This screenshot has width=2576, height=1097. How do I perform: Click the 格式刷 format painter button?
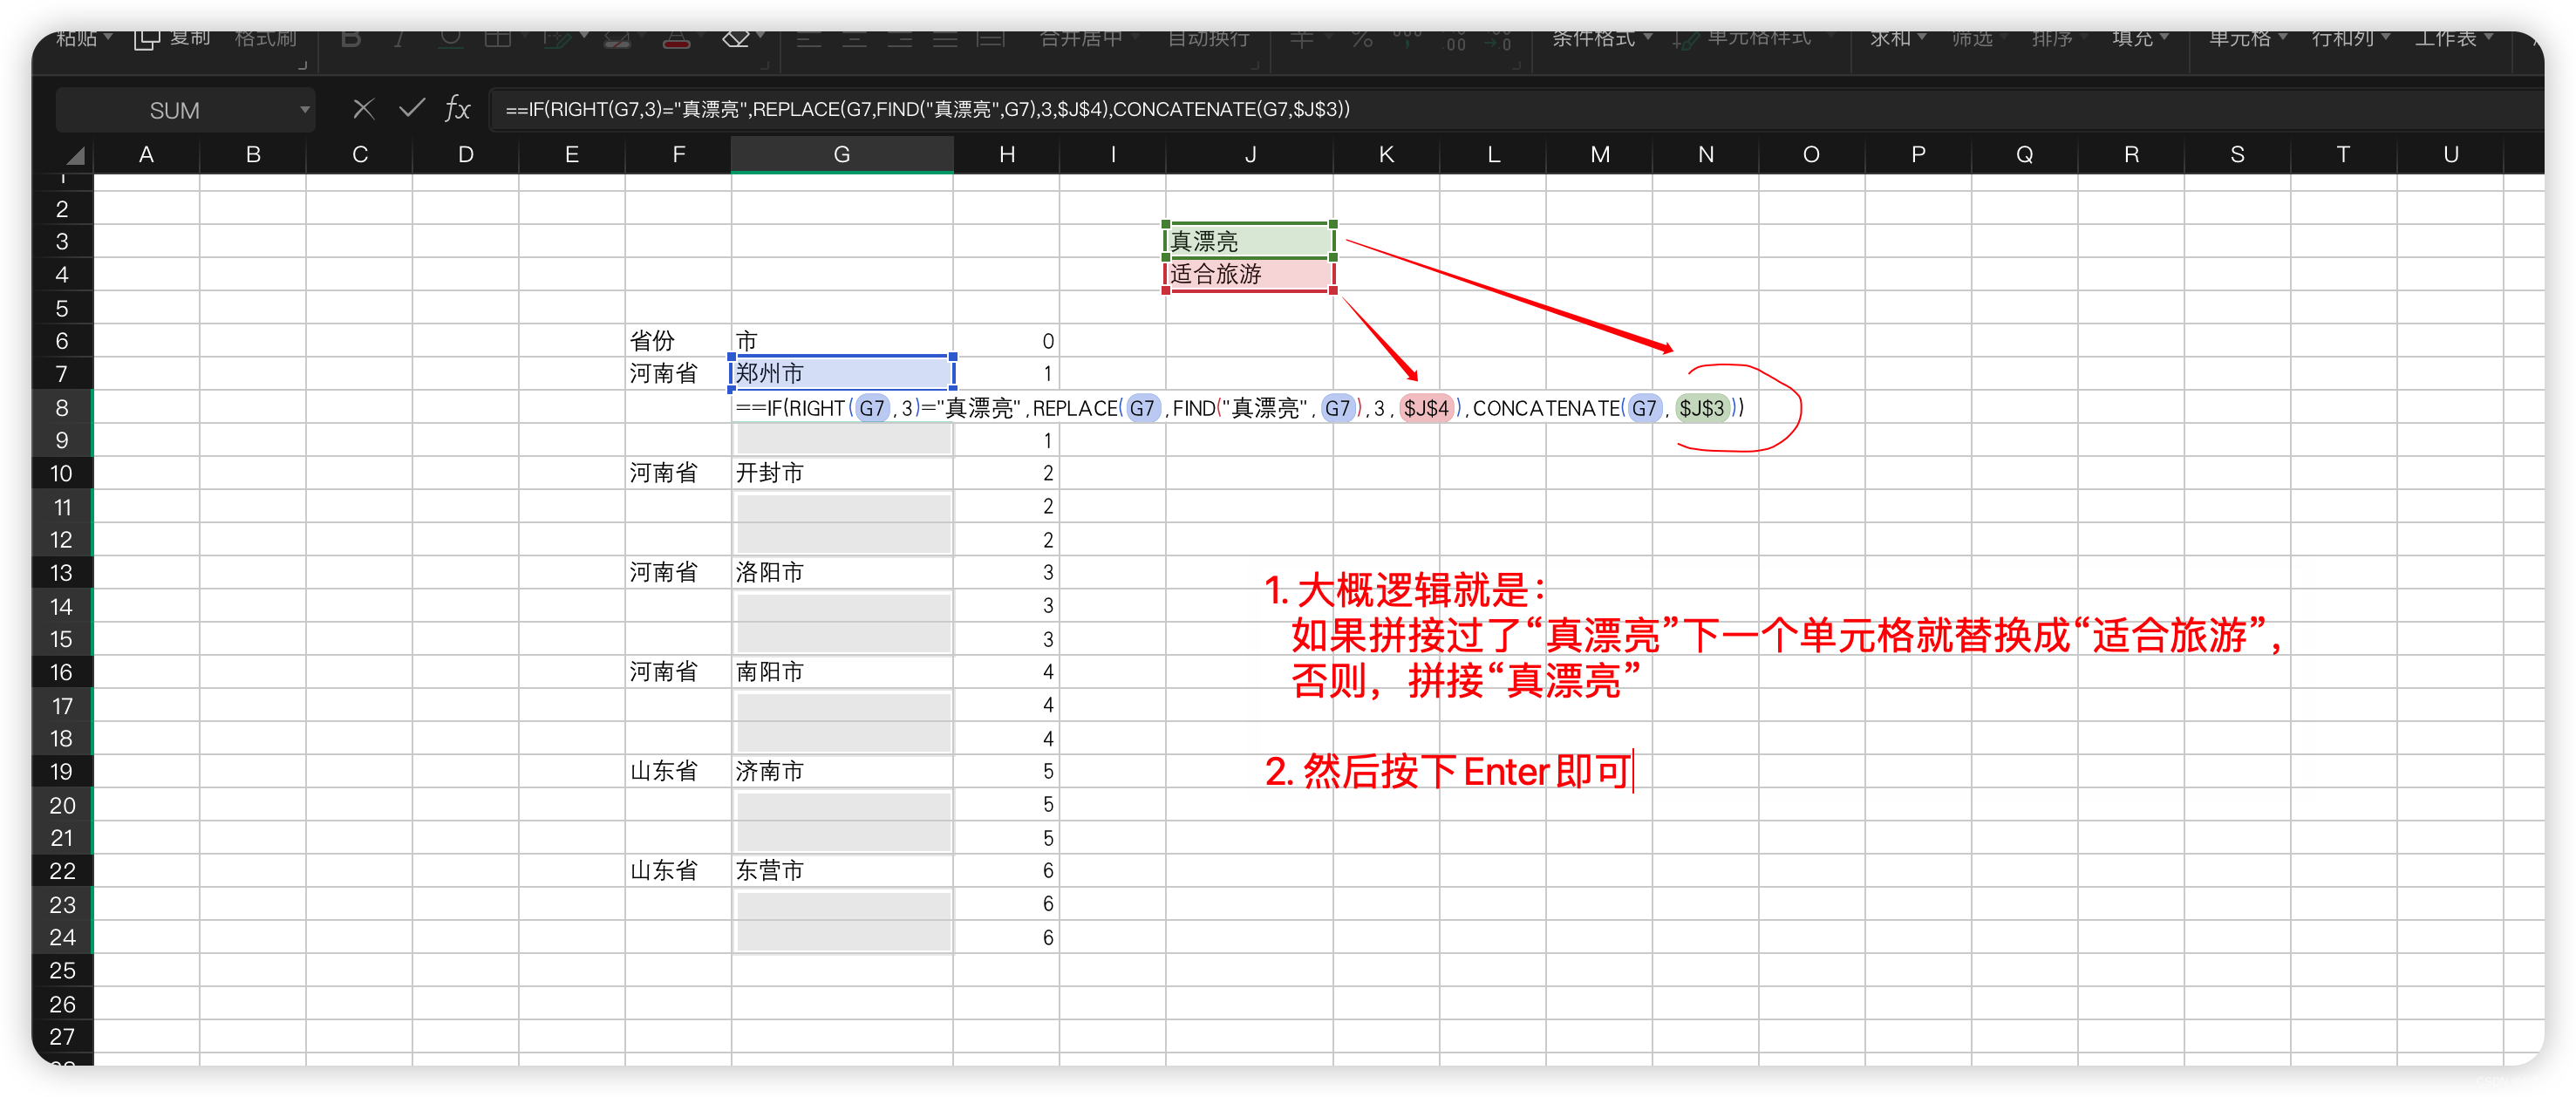point(266,39)
